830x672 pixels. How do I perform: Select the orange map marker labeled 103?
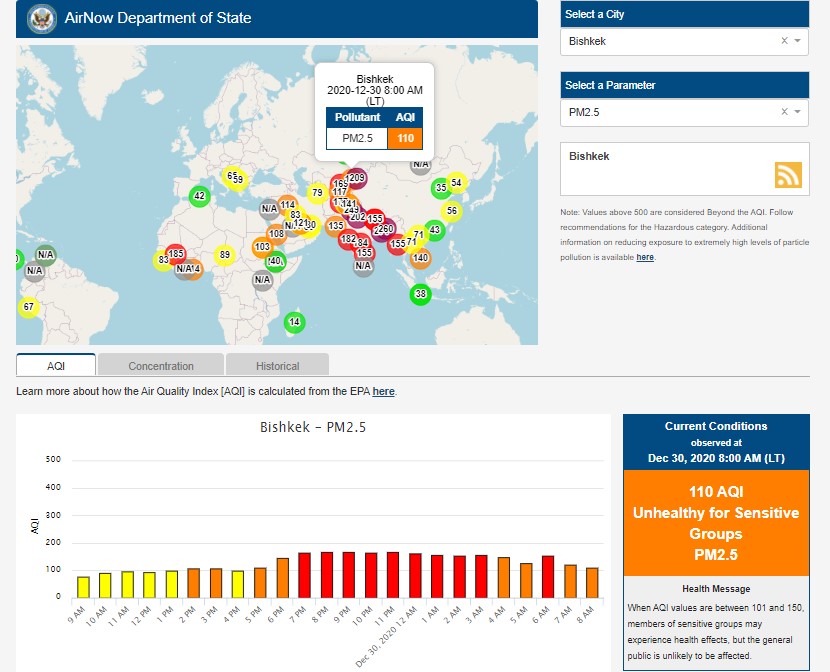262,247
